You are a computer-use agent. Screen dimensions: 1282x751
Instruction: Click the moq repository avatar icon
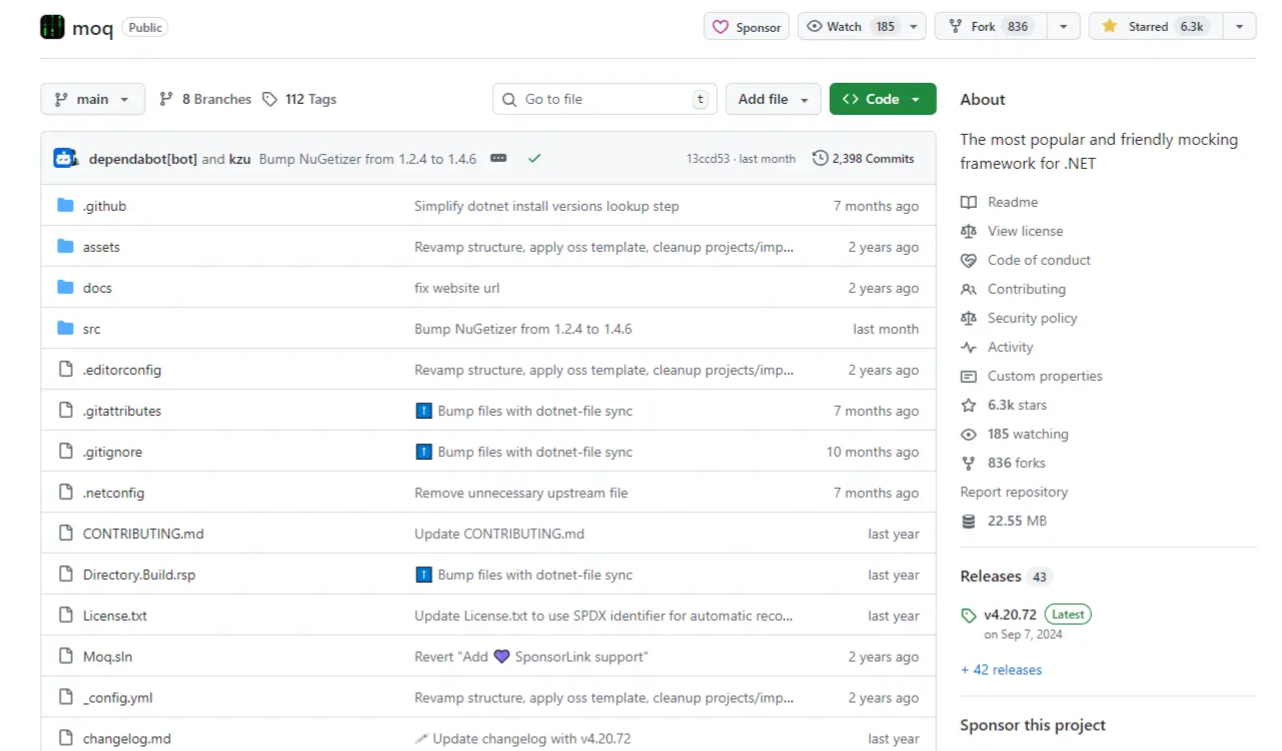click(x=52, y=27)
